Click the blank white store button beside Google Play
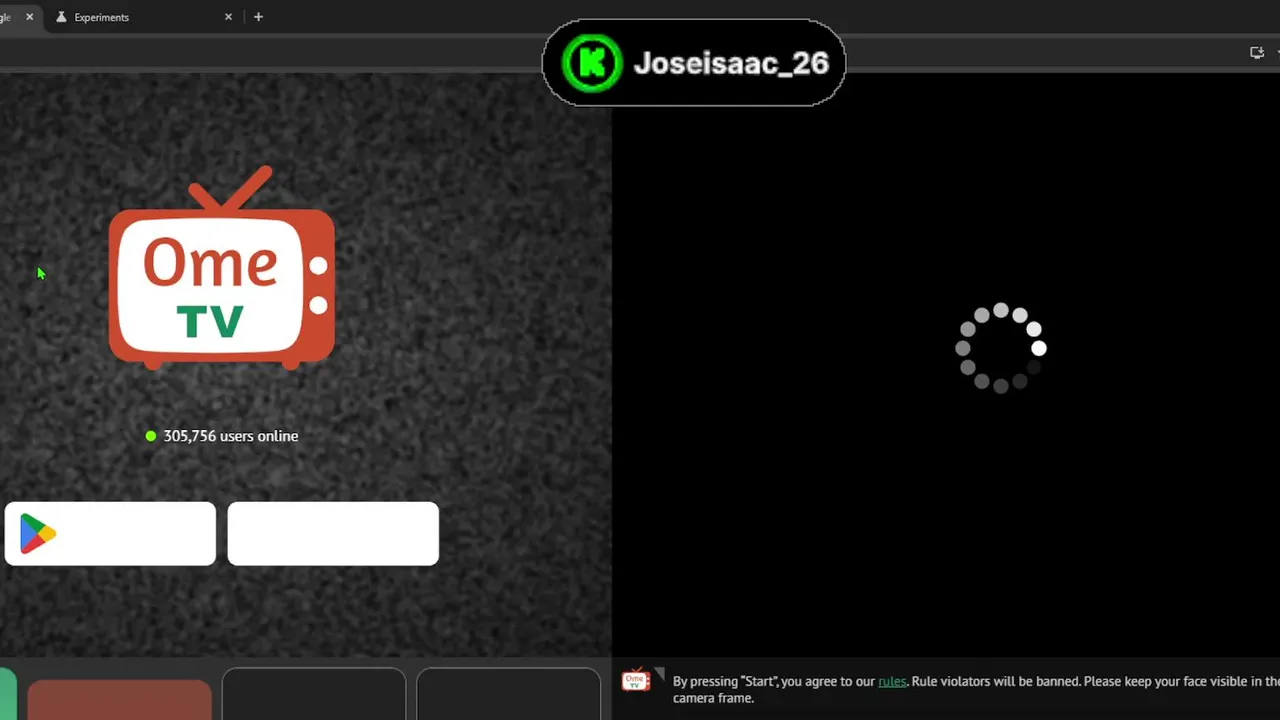The width and height of the screenshot is (1280, 720). [x=333, y=534]
